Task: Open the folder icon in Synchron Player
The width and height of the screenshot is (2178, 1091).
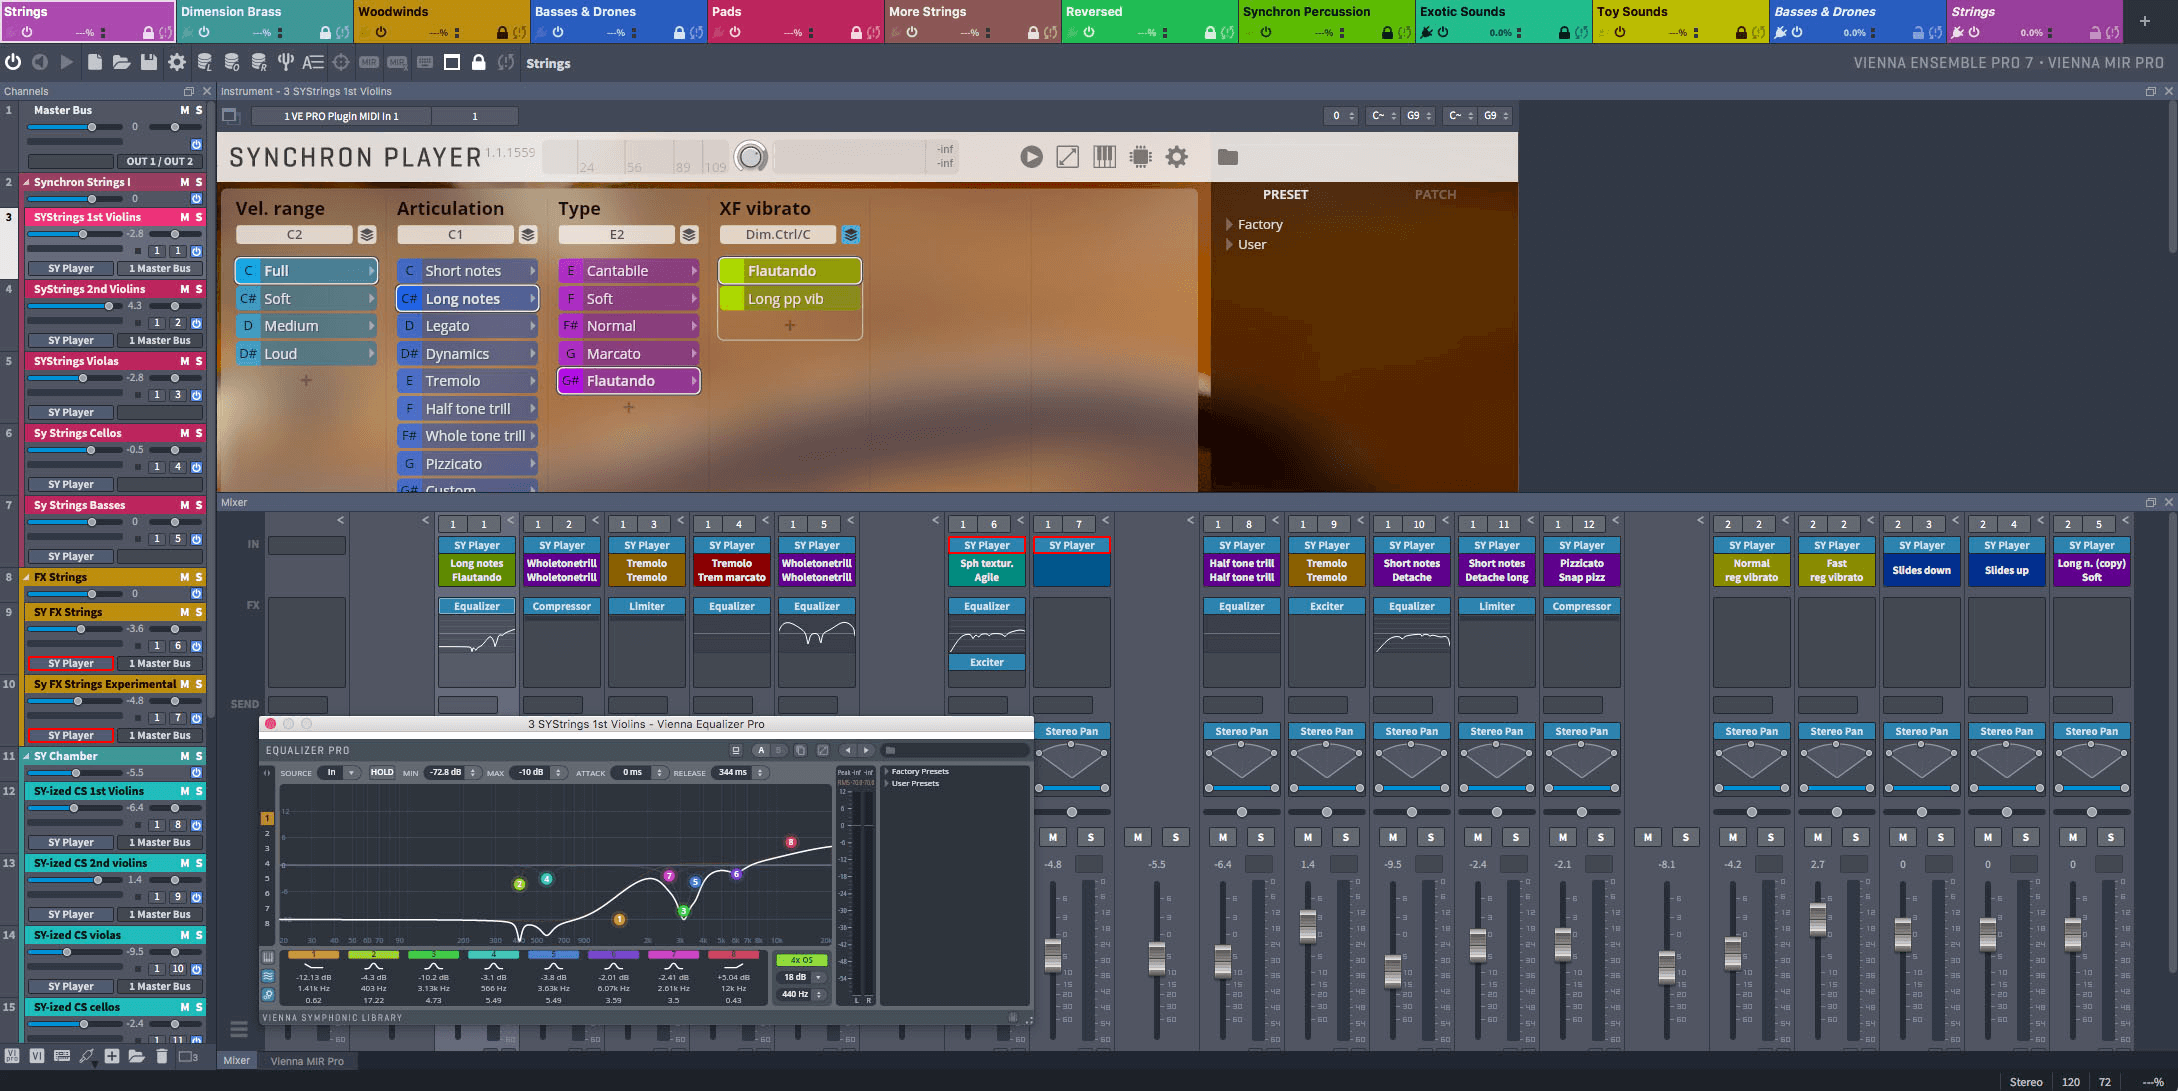Action: [1228, 157]
